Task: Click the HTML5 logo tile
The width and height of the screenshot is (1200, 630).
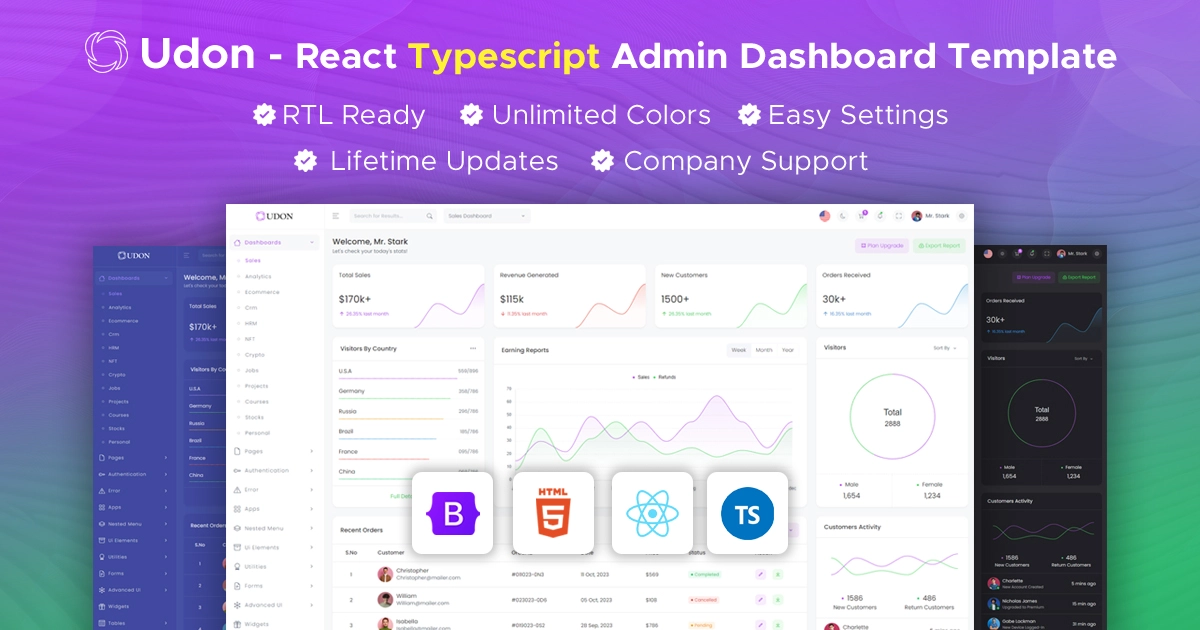Action: pyautogui.click(x=553, y=513)
